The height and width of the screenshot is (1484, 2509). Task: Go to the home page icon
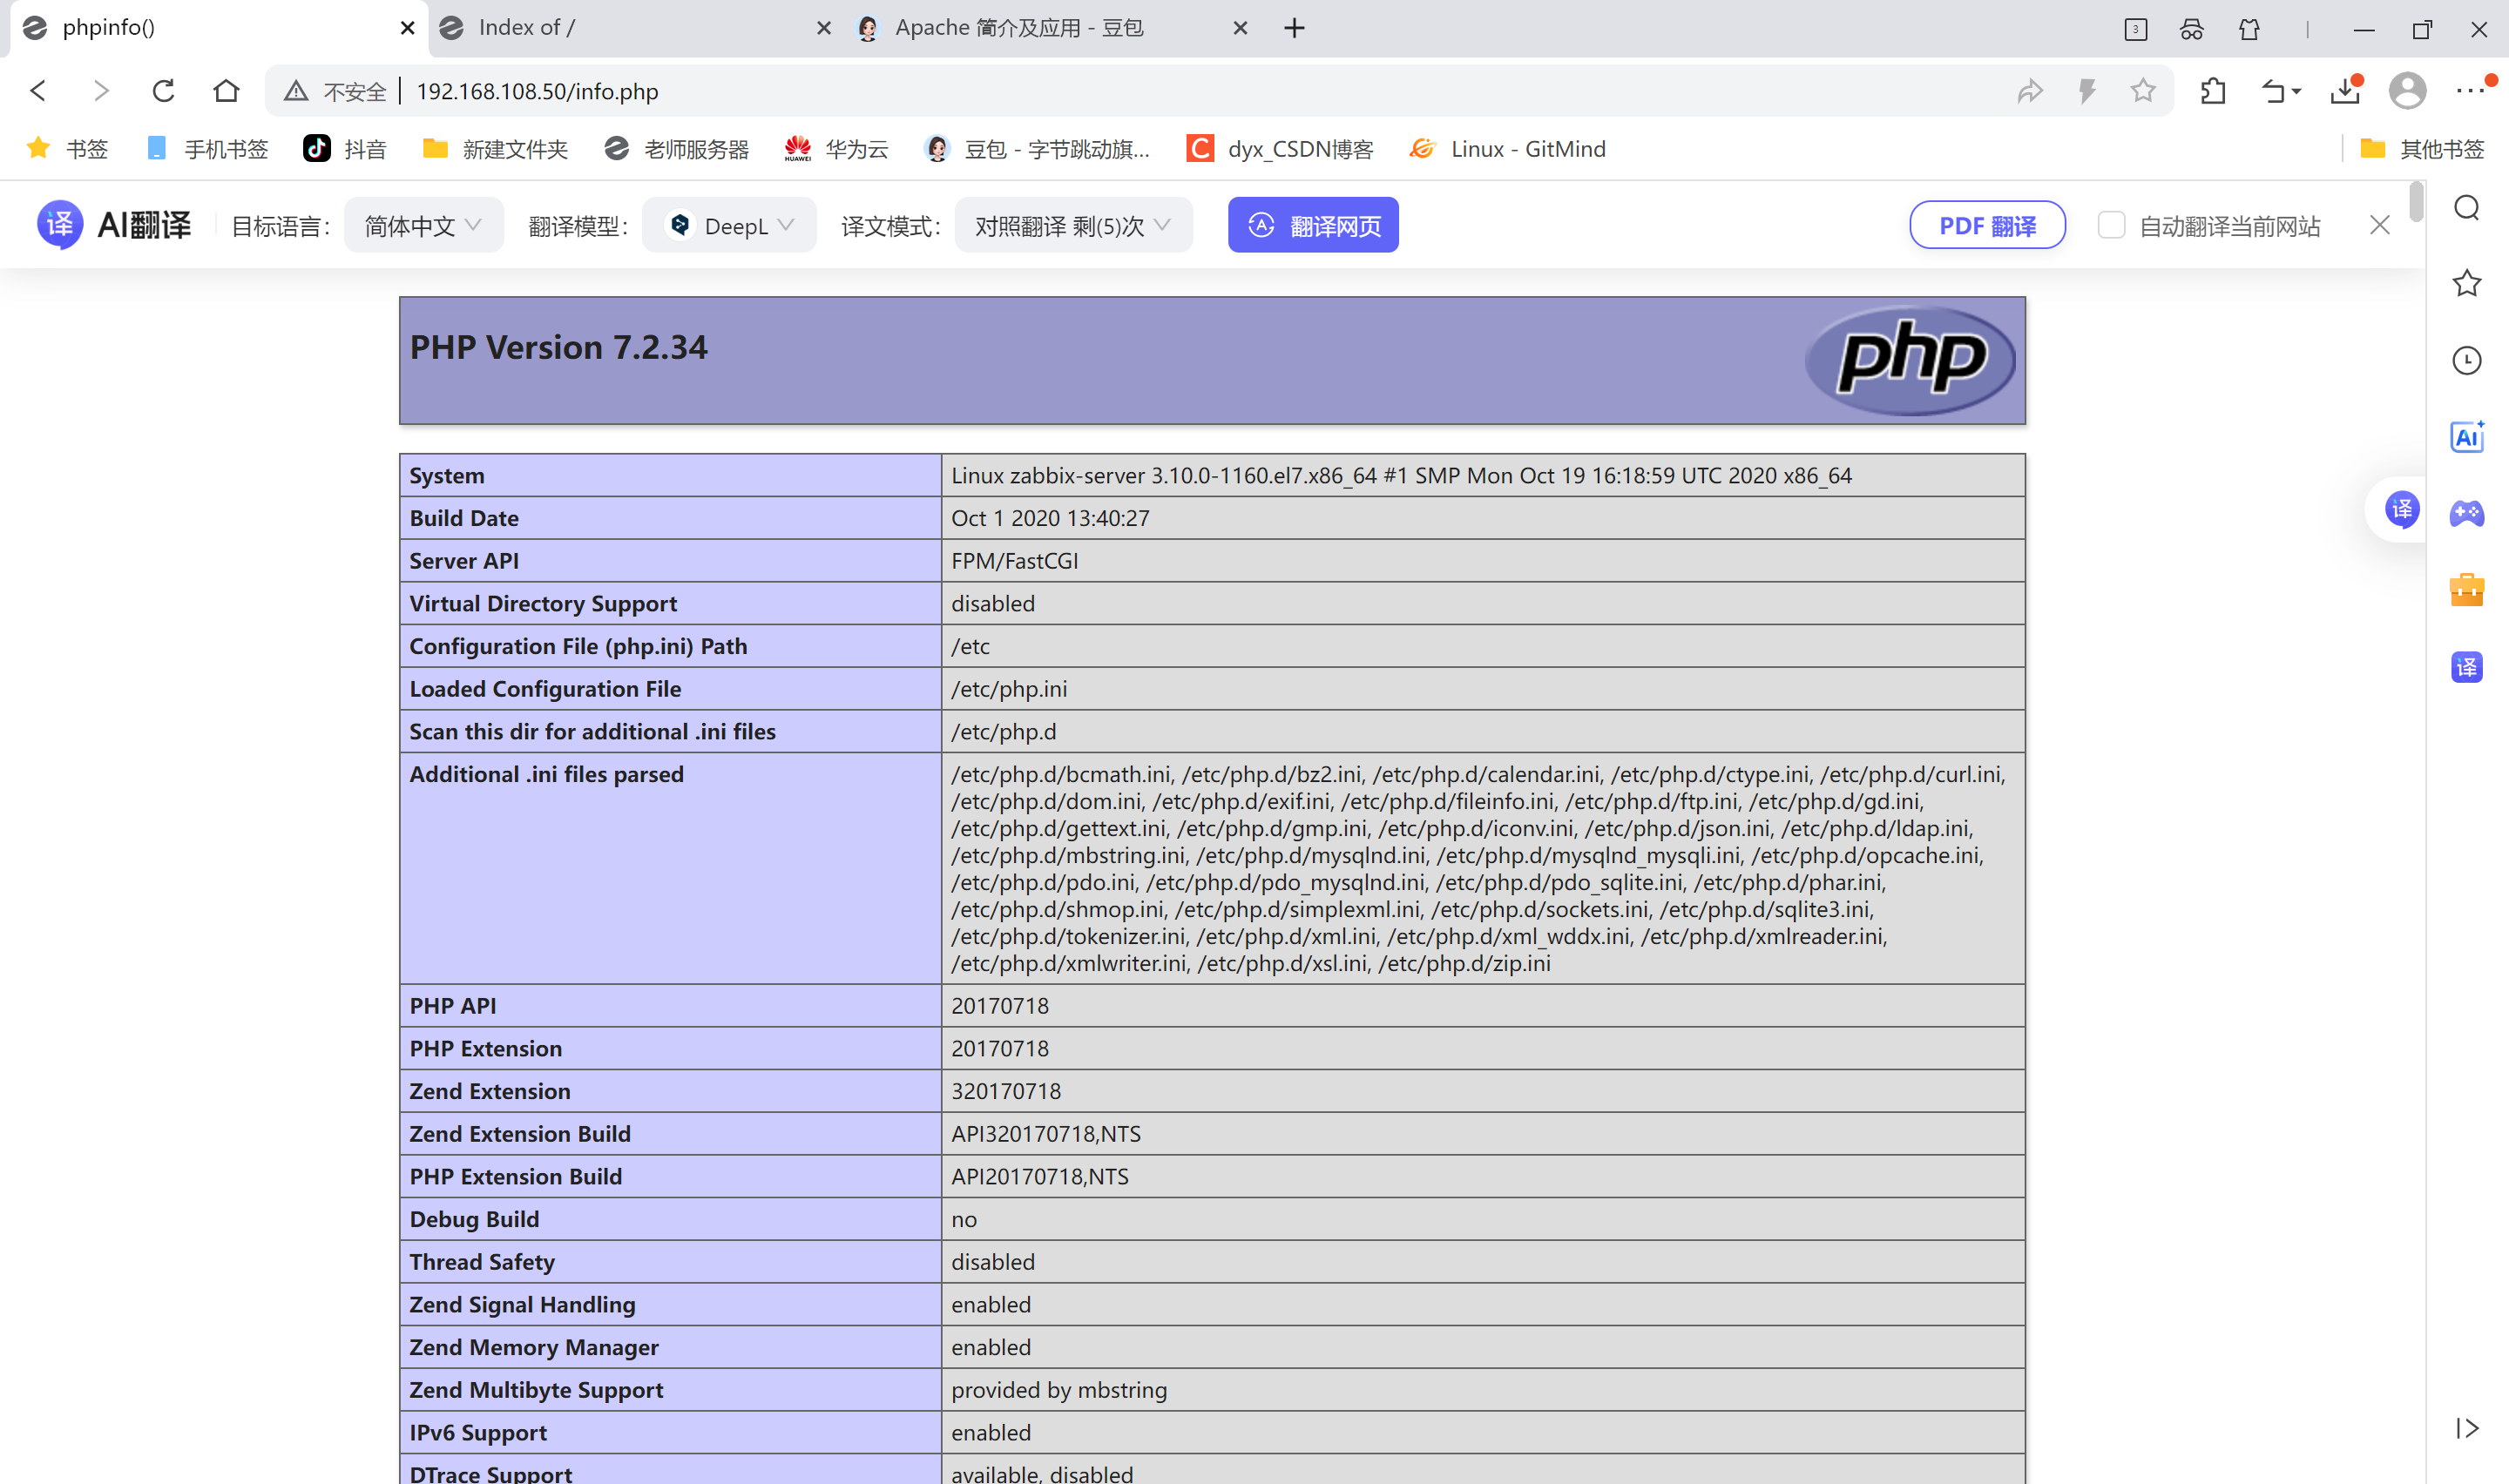[x=226, y=91]
